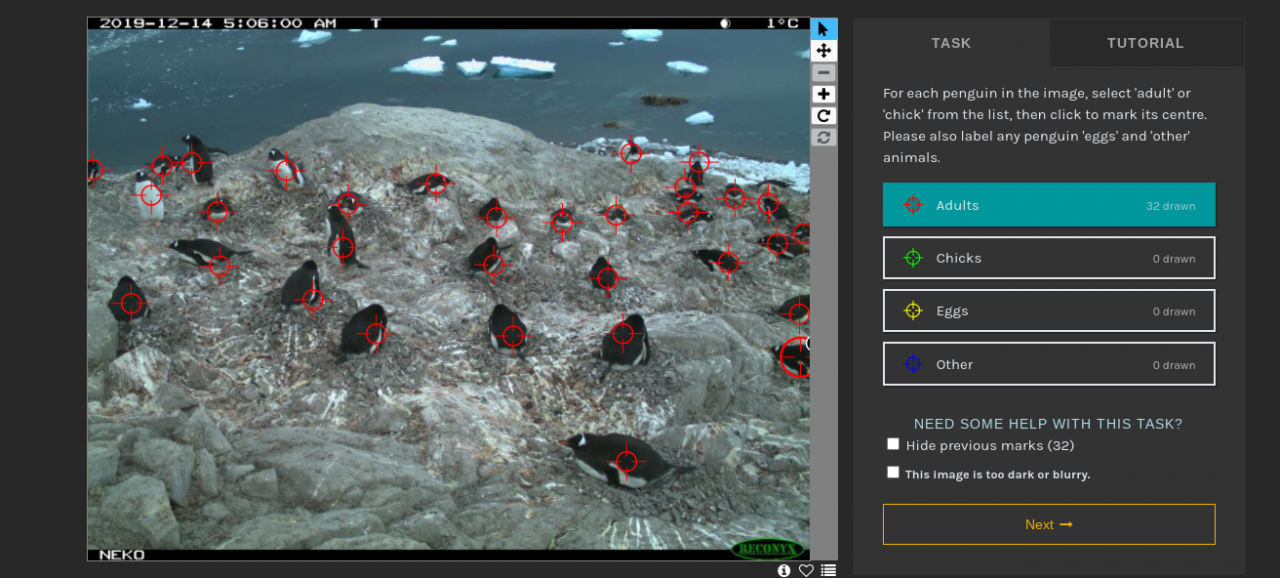Check 'This image is too dark or blurry'
This screenshot has height=578, width=1280.
[893, 472]
